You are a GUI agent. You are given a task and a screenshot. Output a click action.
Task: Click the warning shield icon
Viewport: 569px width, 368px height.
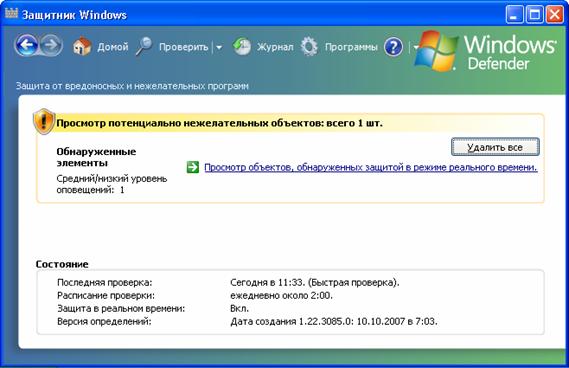click(44, 121)
